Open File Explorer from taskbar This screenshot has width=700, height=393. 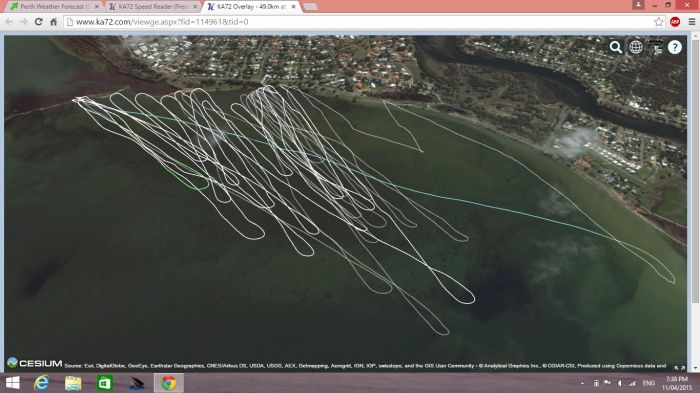[x=73, y=383]
